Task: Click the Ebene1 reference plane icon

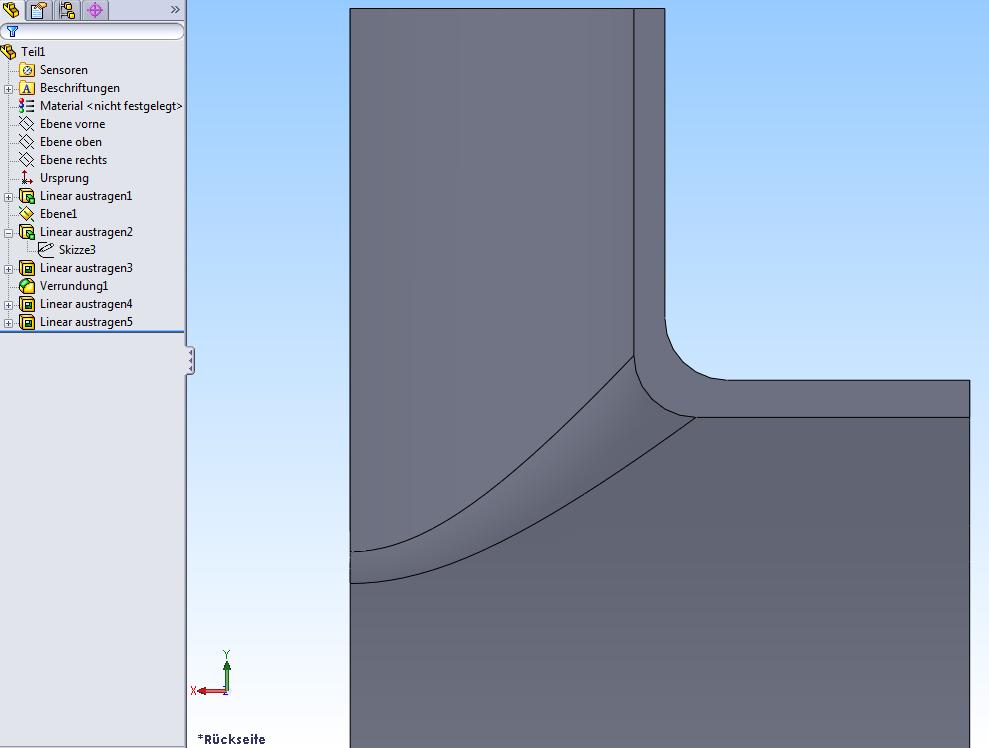Action: pyautogui.click(x=26, y=214)
